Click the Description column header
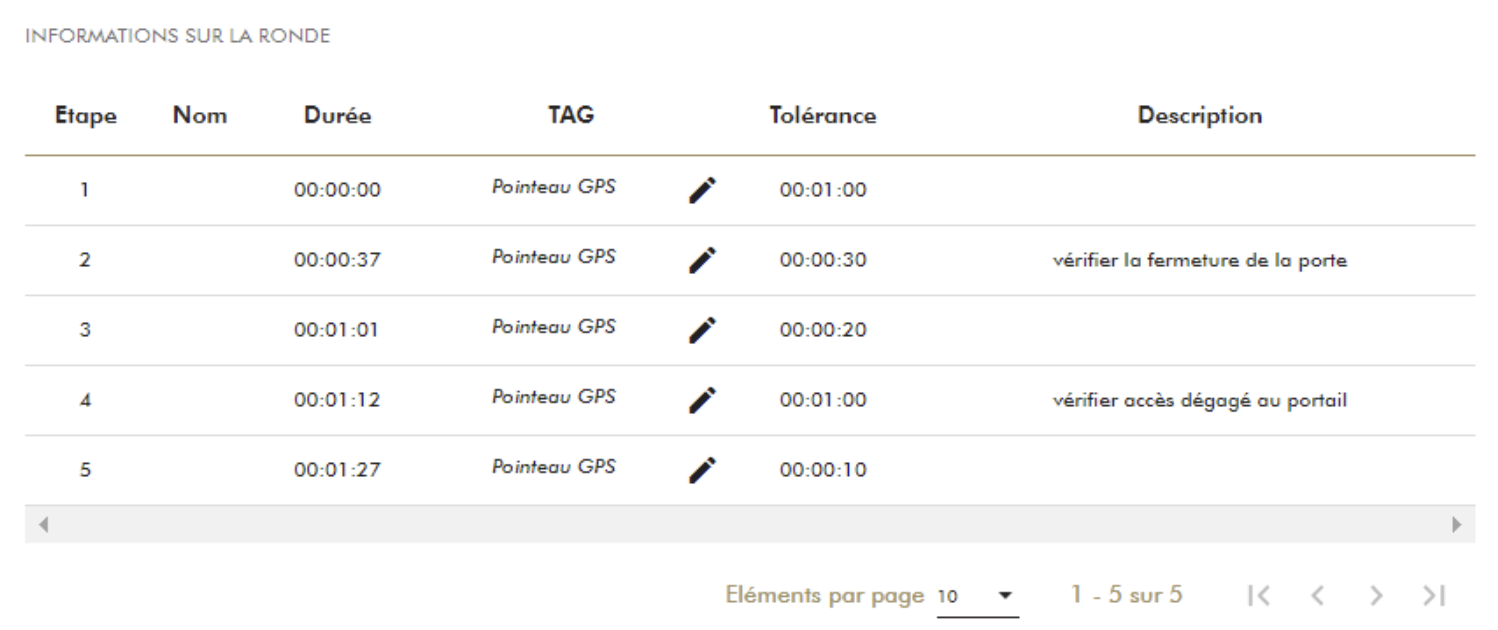 click(x=1199, y=116)
